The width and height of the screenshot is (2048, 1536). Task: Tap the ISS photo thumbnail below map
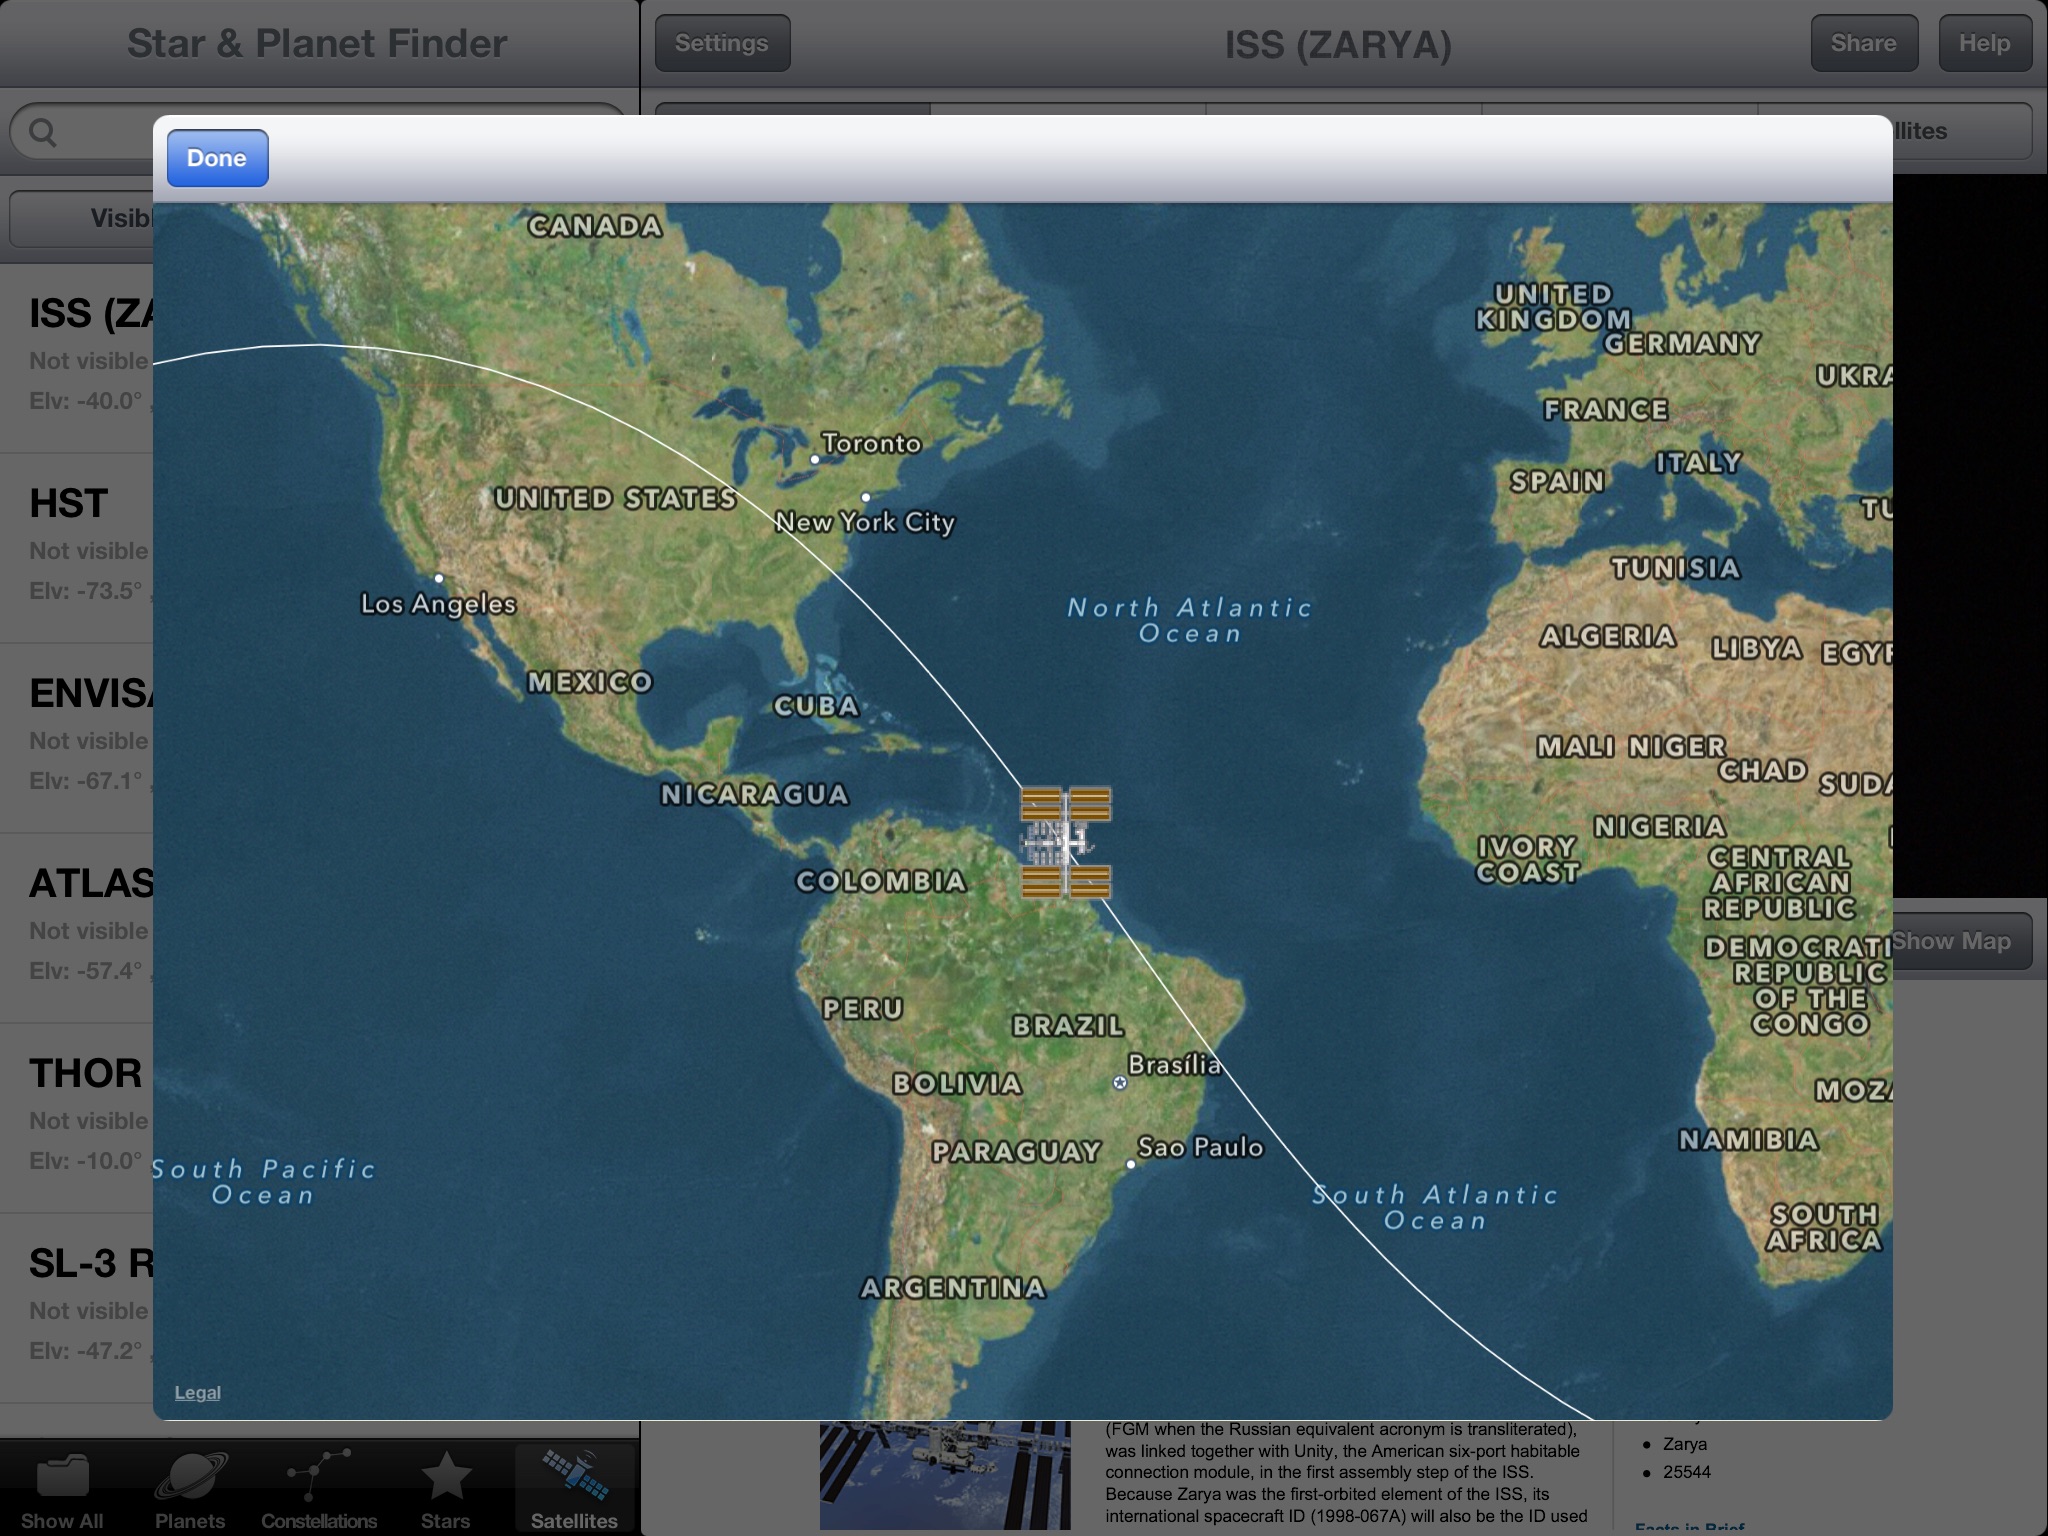tap(945, 1475)
